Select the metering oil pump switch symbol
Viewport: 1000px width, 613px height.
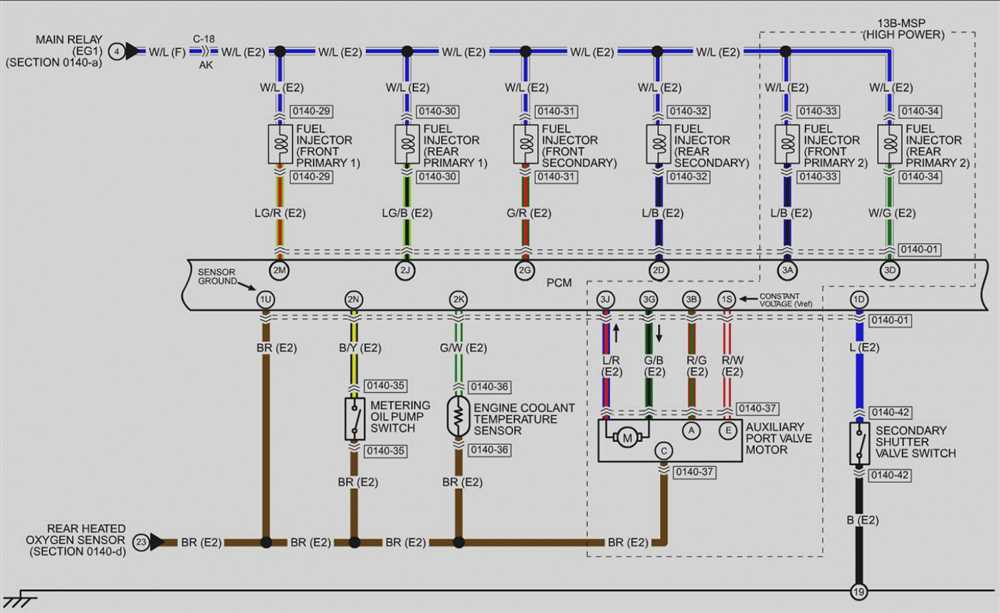click(x=355, y=418)
